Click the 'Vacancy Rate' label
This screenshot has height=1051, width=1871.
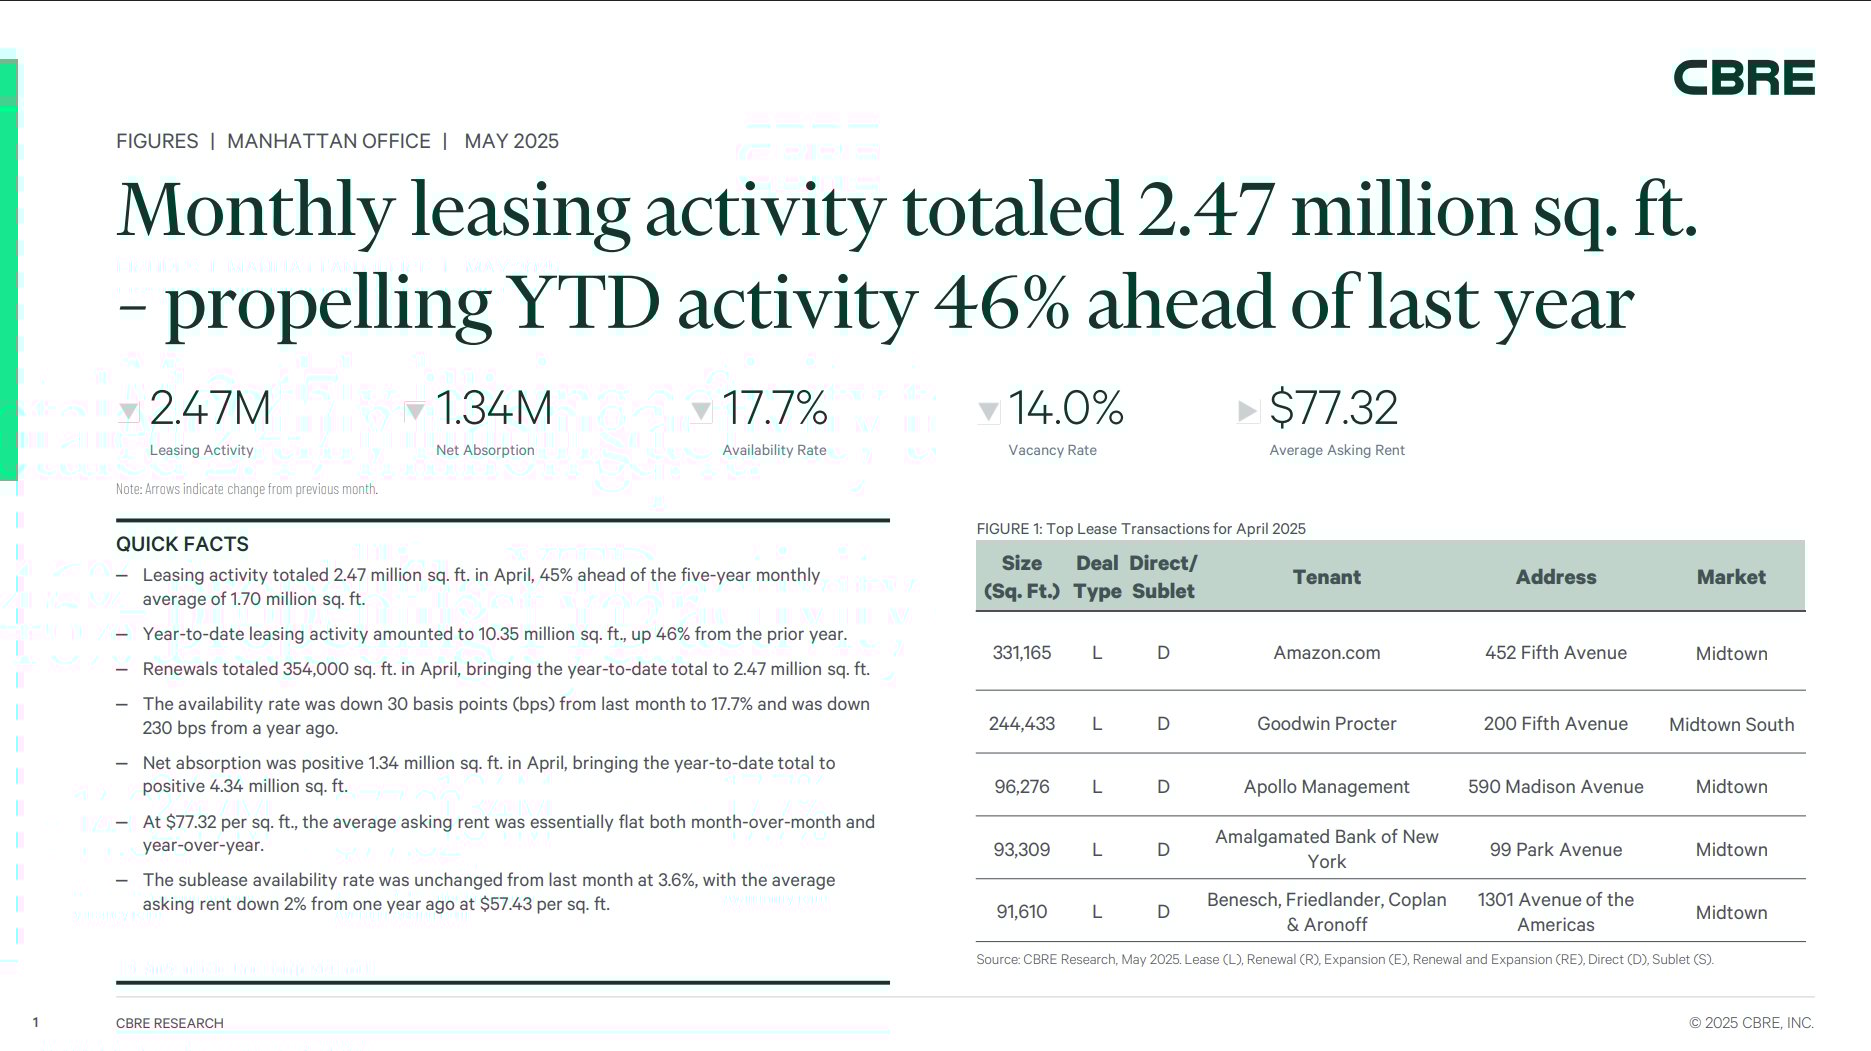tap(1052, 451)
